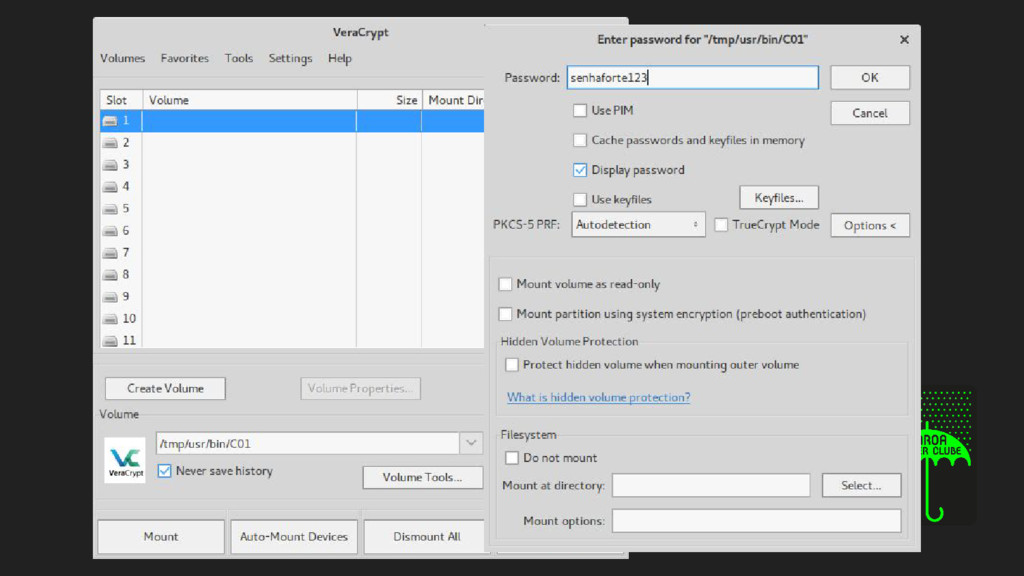Check Mount partition using system encryption
This screenshot has height=576, width=1024.
coord(505,314)
